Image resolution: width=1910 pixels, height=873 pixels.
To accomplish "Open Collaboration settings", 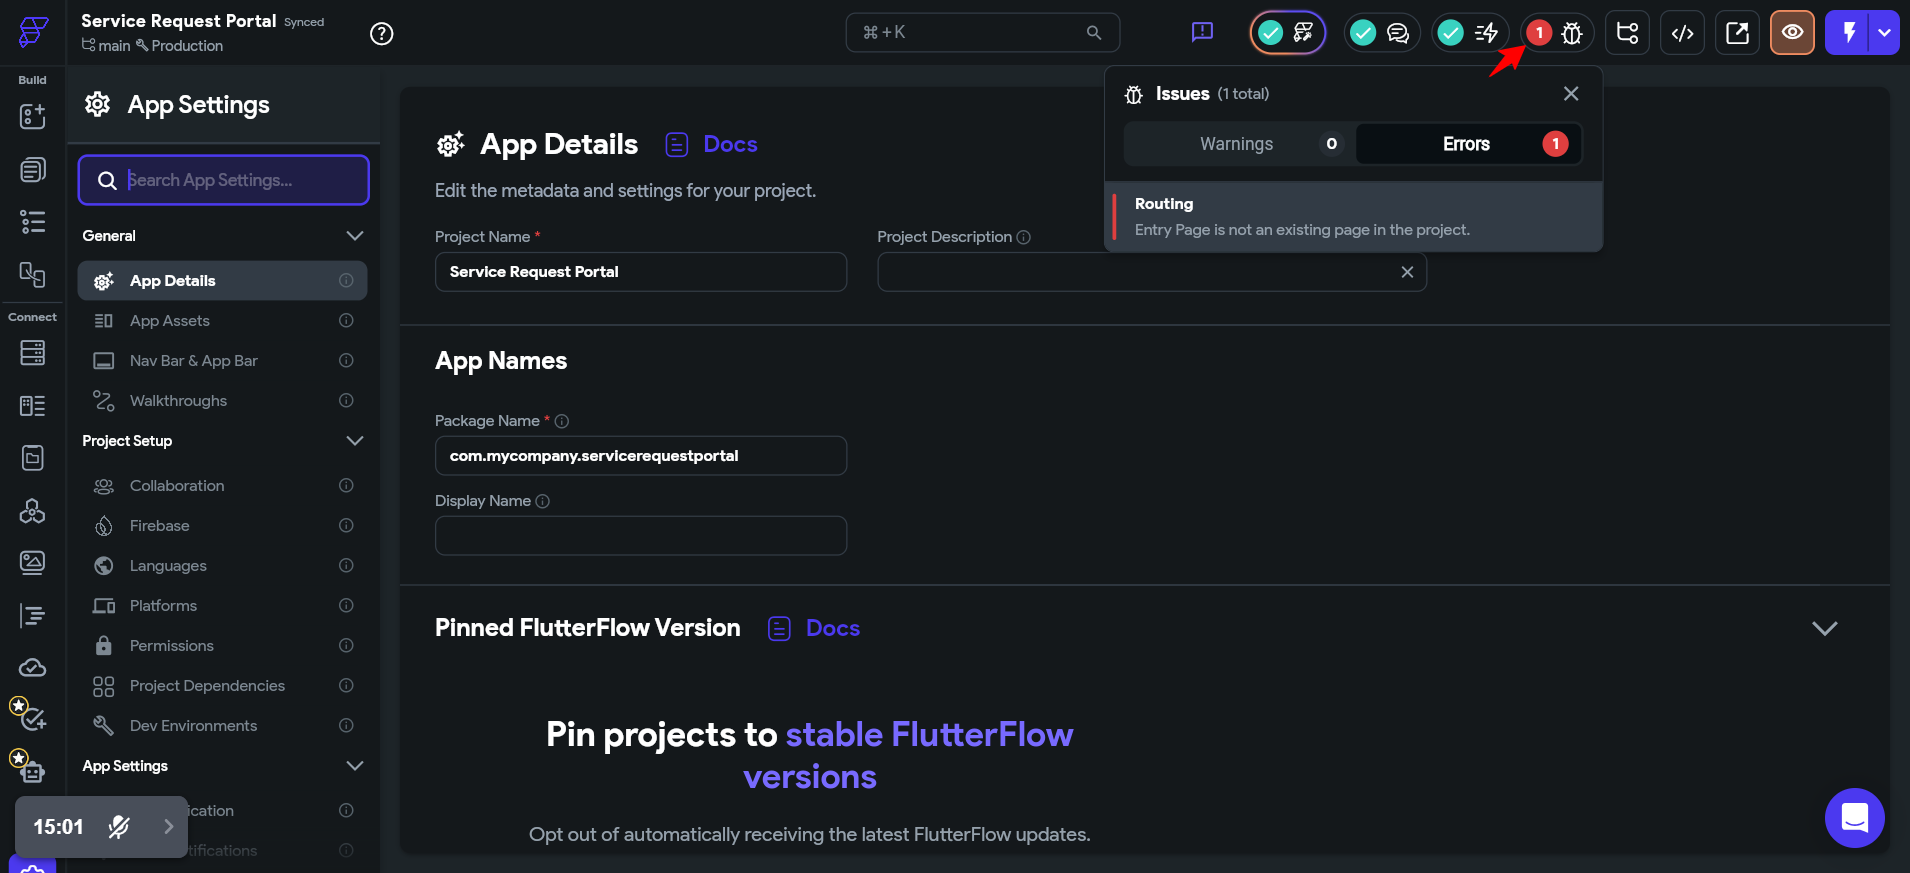I will coord(222,486).
